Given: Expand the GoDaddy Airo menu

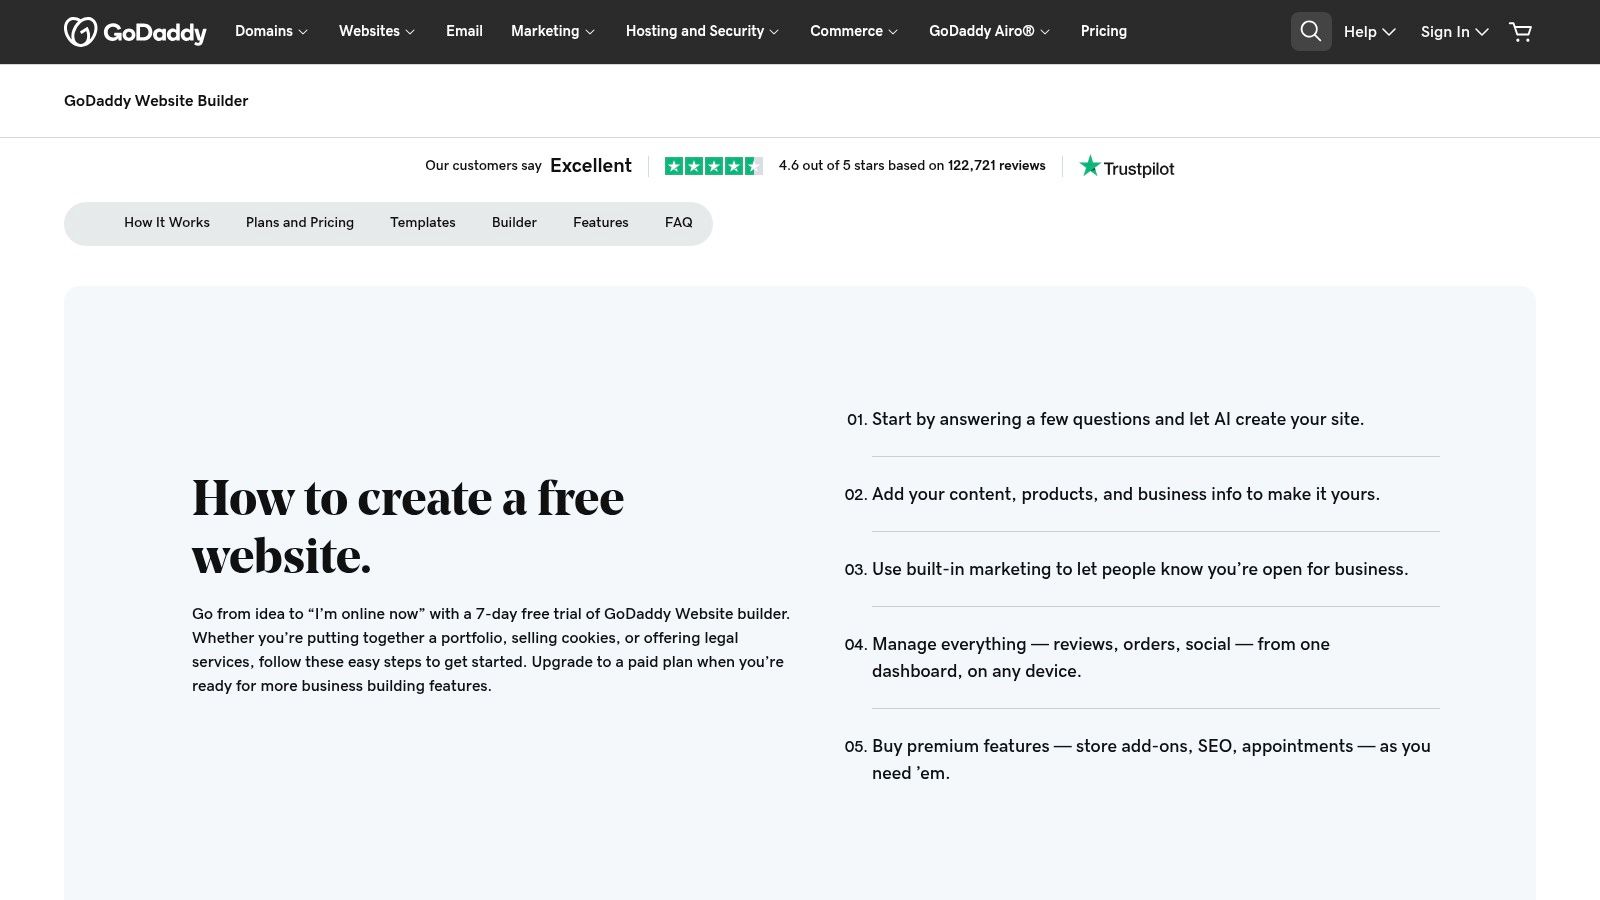Looking at the screenshot, I should coord(989,31).
